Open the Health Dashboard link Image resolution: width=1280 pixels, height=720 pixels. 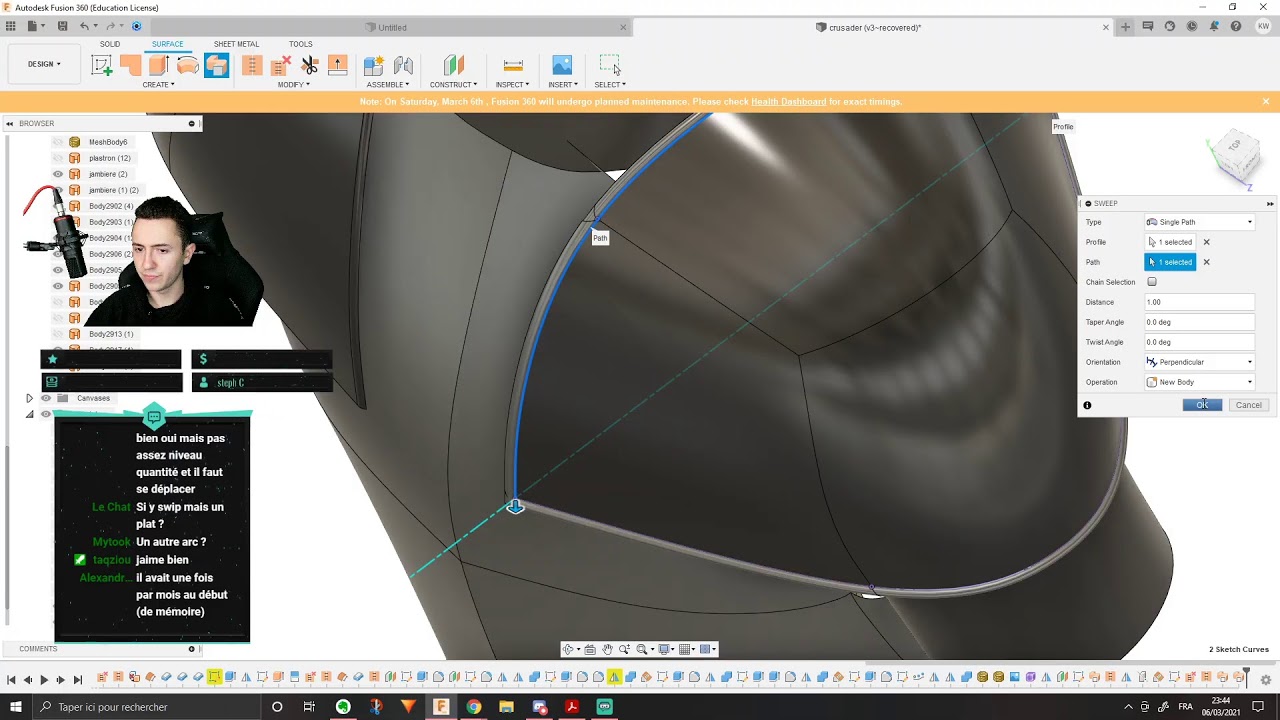[788, 101]
